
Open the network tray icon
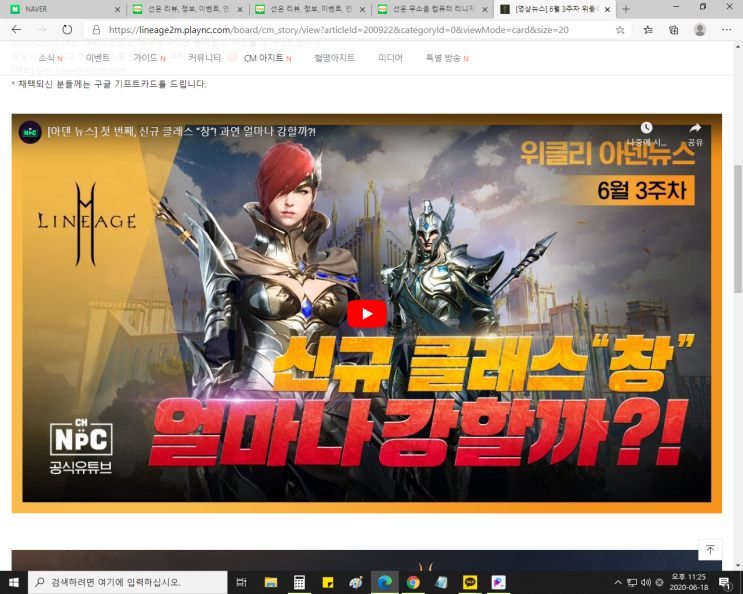click(632, 582)
